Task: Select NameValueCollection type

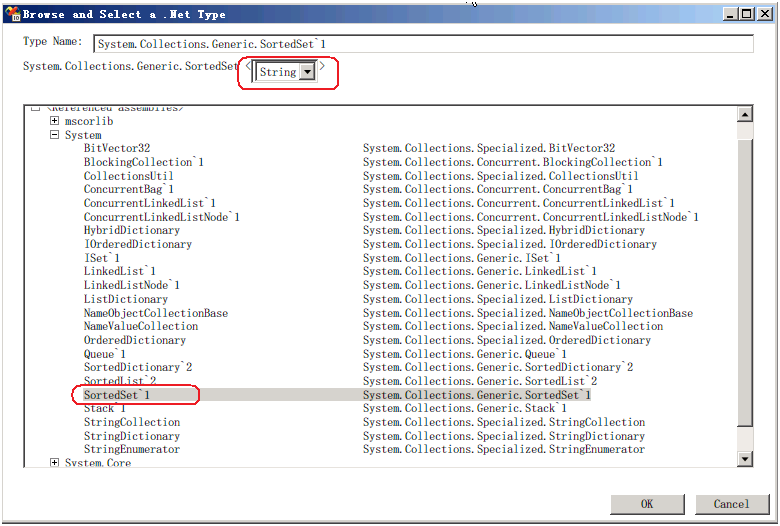Action: (x=141, y=326)
